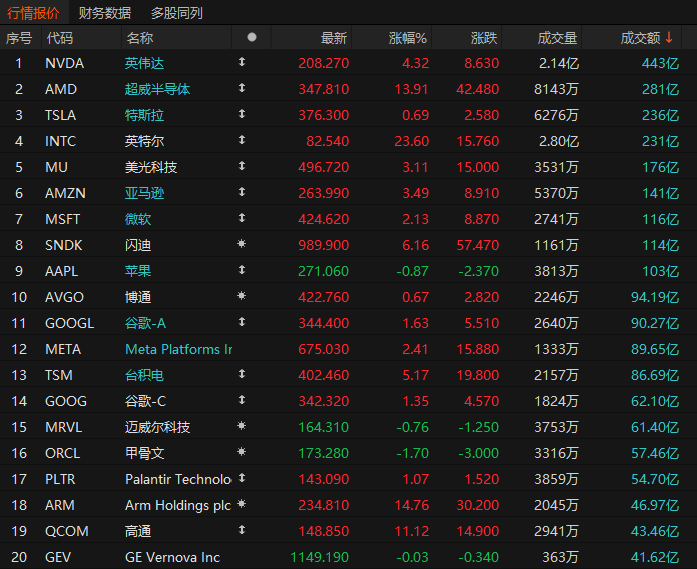The width and height of the screenshot is (697, 569).
Task: Click the 英特尔 name cell
Action: point(144,141)
